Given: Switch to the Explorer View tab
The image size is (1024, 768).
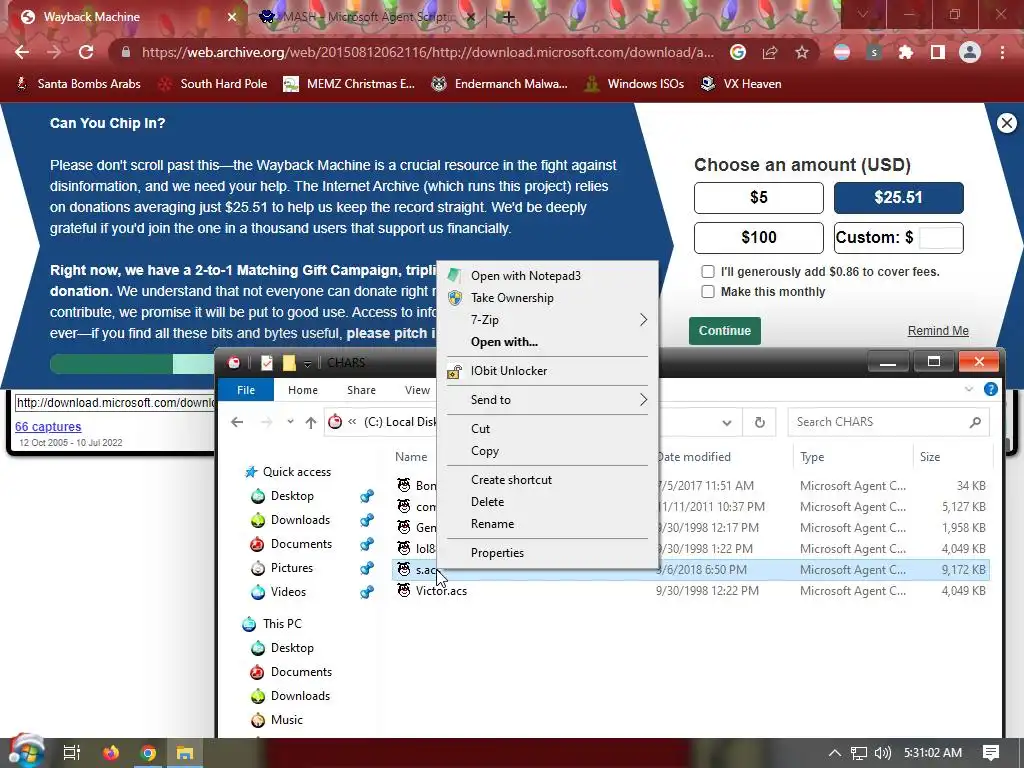Looking at the screenshot, I should [417, 390].
